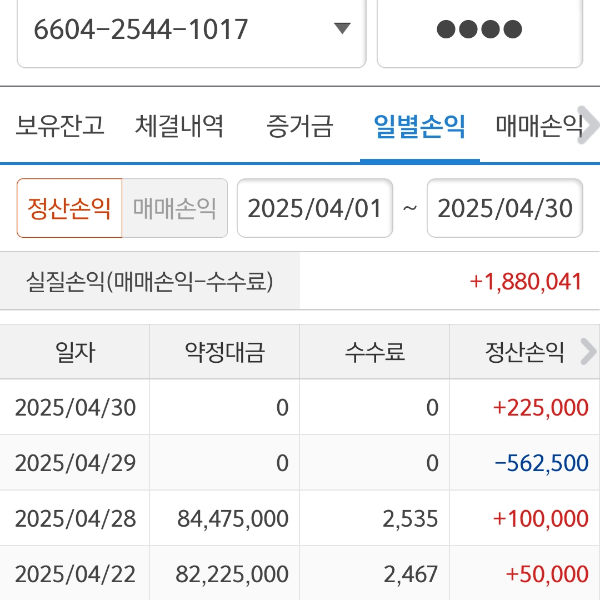The width and height of the screenshot is (600, 600).
Task: Click the 수수료 column header
Action: tap(374, 352)
